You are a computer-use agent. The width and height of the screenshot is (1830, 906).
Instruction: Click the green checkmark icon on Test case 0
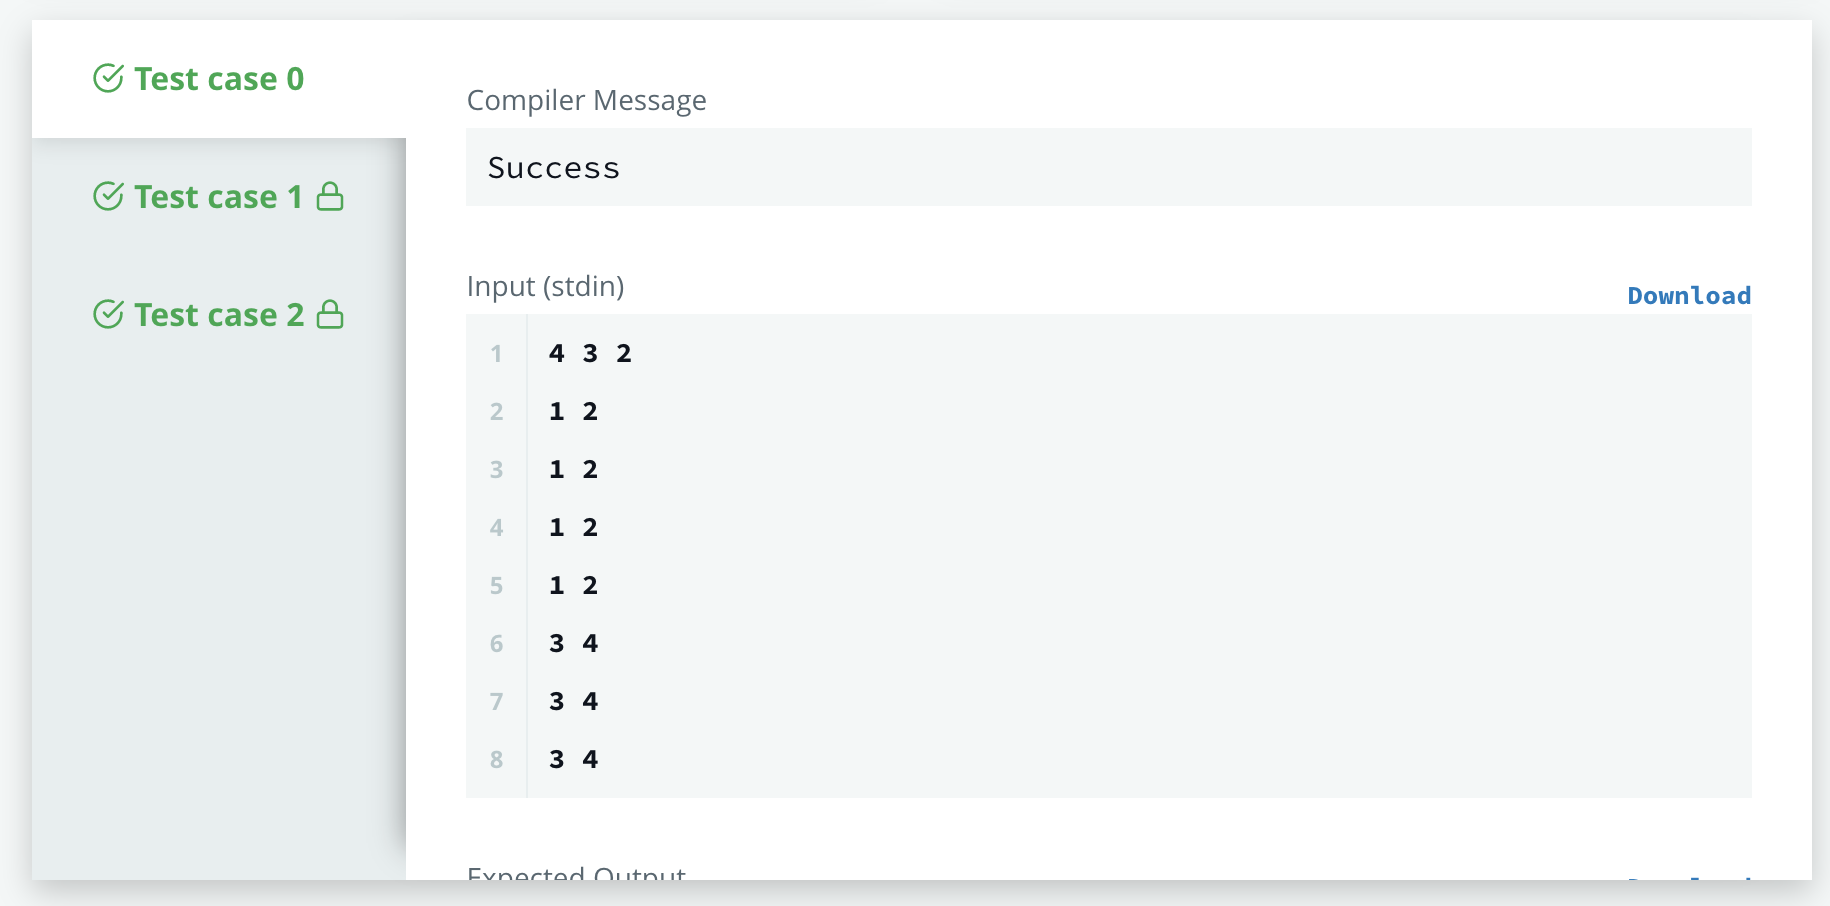[x=108, y=77]
